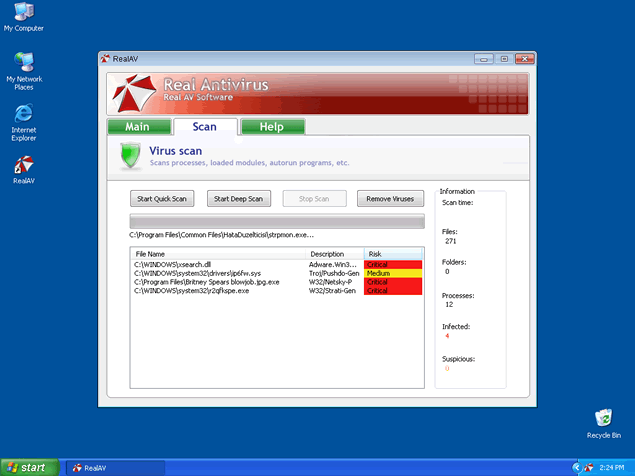Launch Internet Explorer from desktop
Viewport: 635px width, 476px height.
tap(23, 116)
